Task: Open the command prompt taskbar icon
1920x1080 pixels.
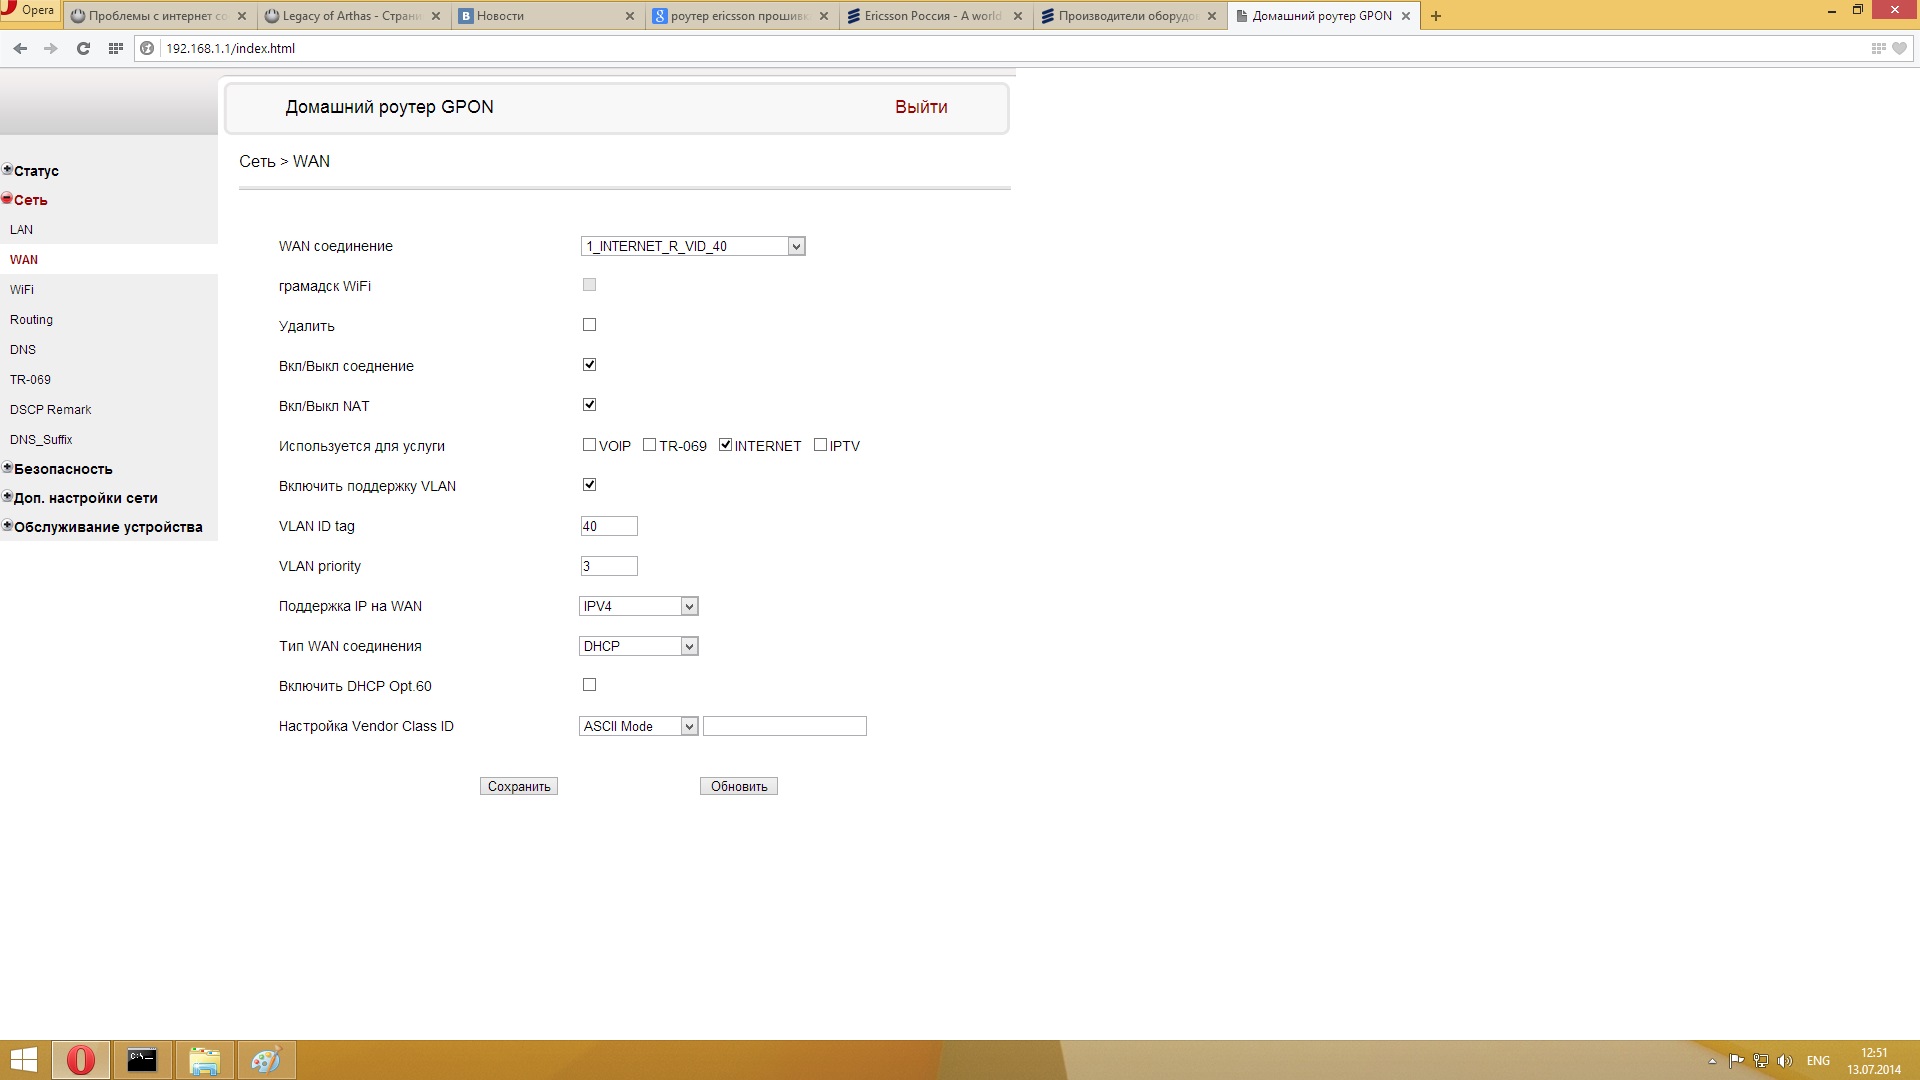Action: pyautogui.click(x=142, y=1060)
